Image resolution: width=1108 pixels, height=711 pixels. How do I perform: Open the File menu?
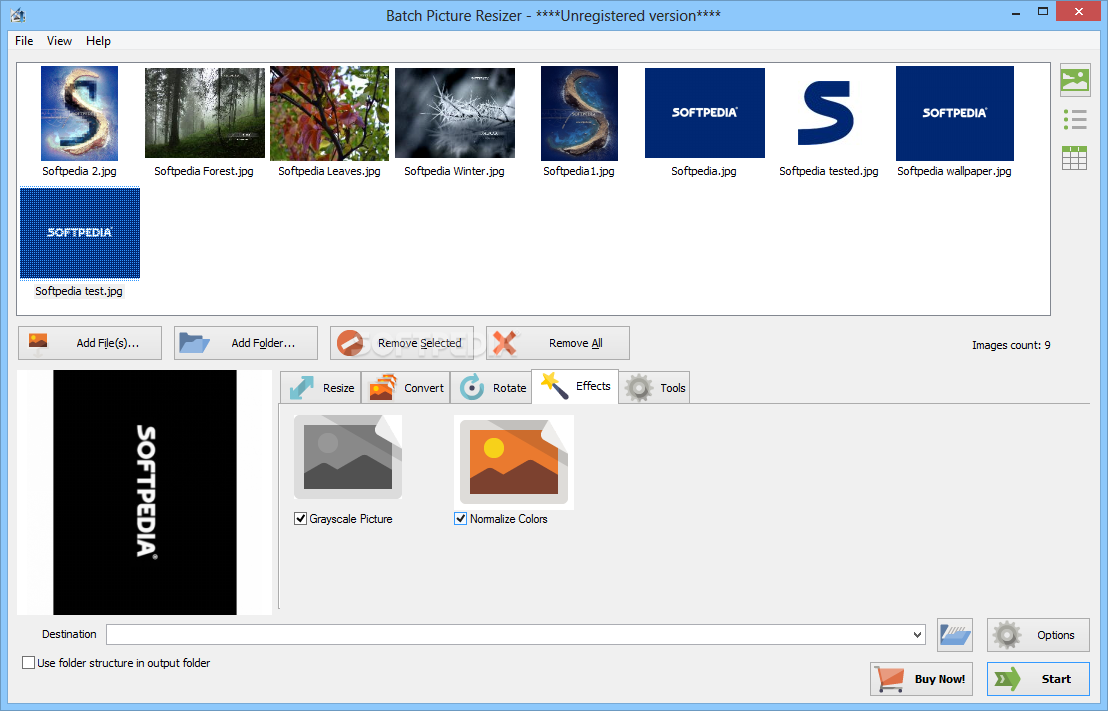24,41
